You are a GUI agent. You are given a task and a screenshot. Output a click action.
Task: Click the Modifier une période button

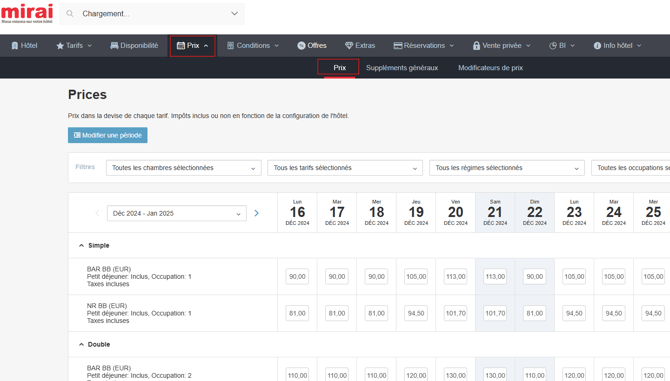click(108, 135)
